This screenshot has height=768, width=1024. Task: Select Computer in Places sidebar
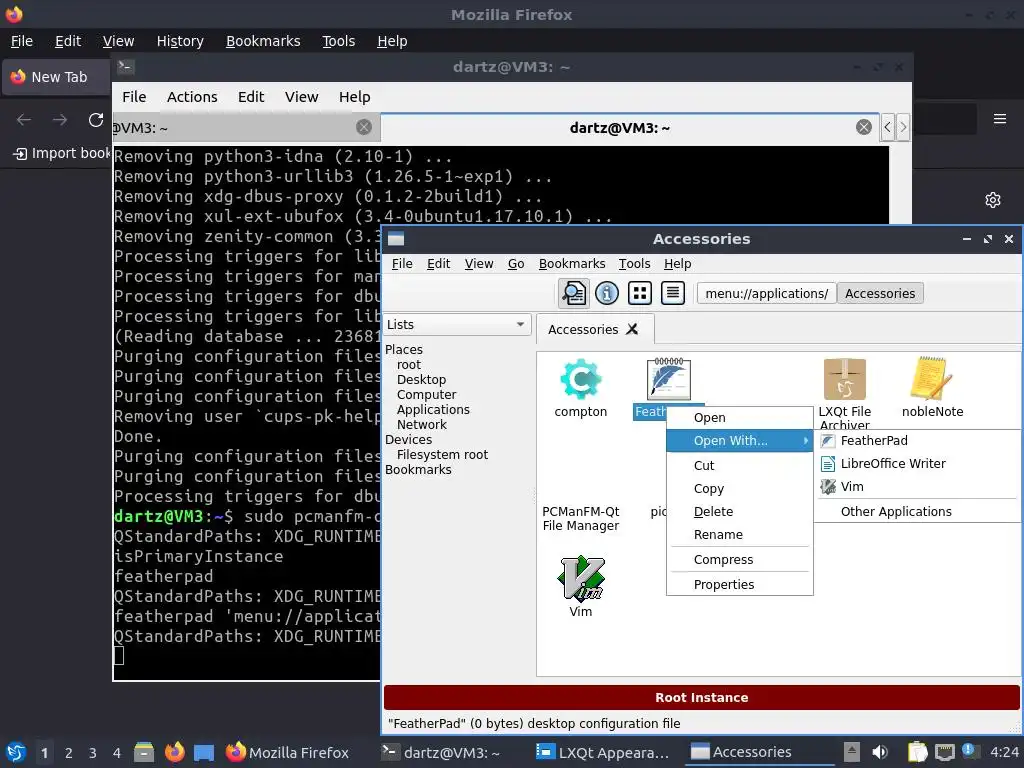coord(426,394)
